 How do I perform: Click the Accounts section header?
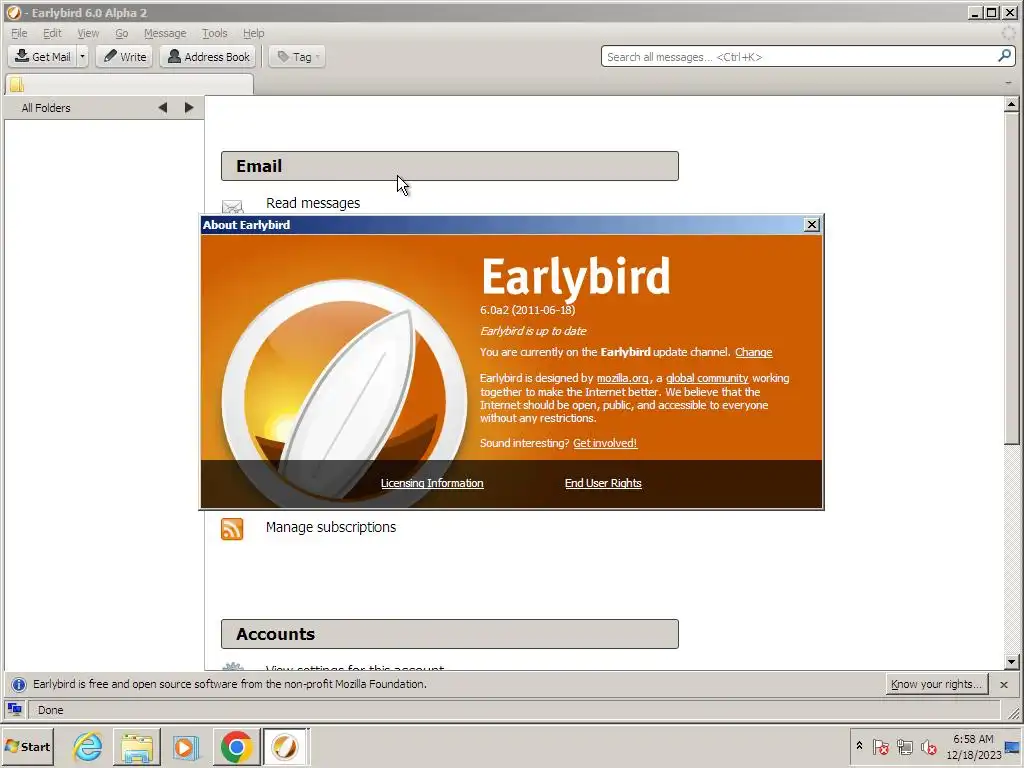[449, 634]
